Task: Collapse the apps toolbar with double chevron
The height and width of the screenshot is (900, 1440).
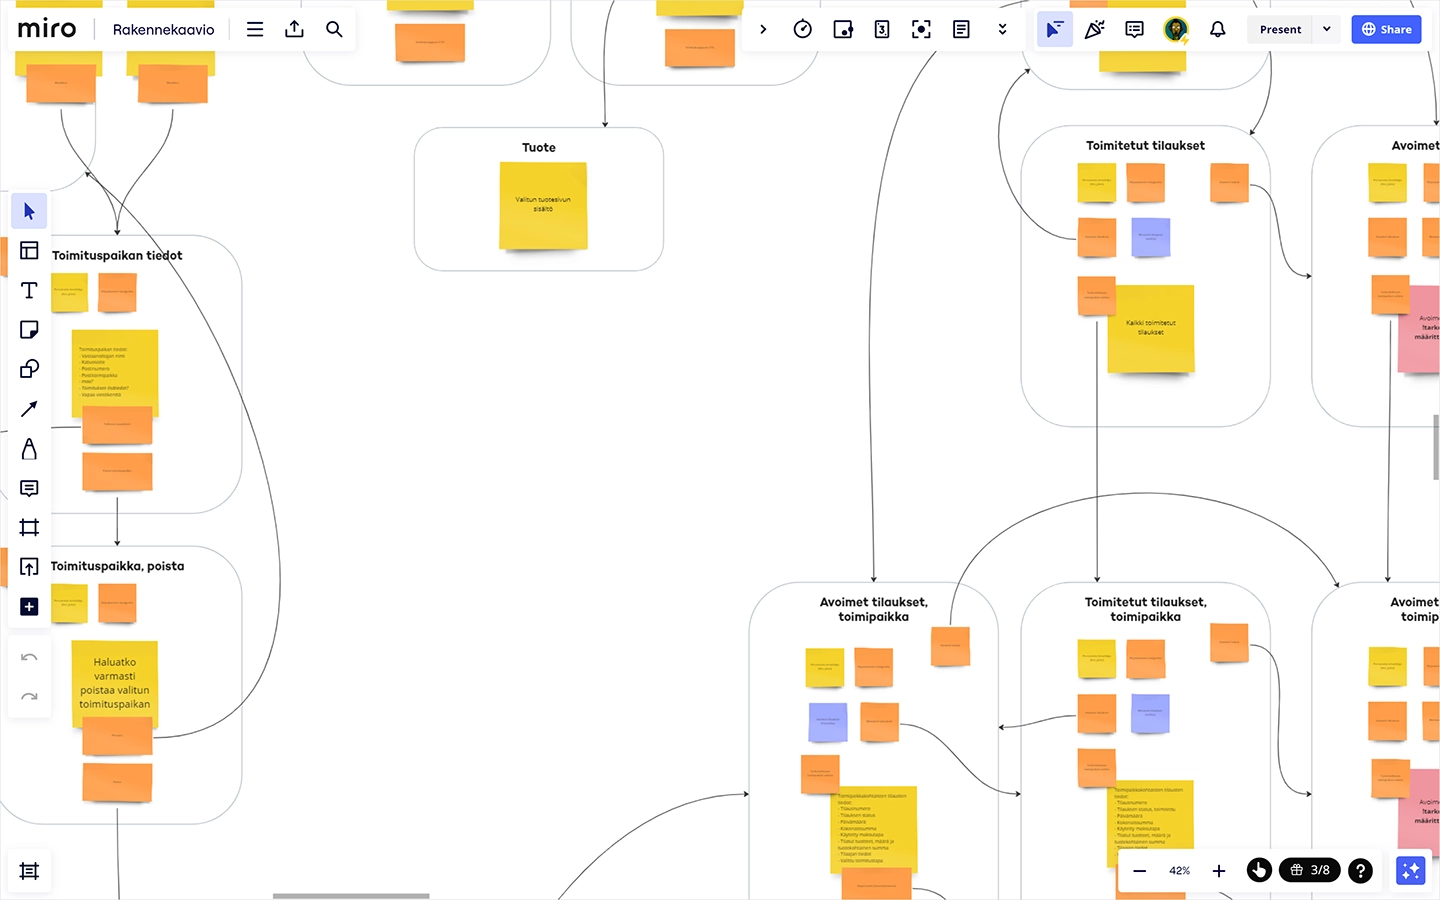Action: 1003,29
